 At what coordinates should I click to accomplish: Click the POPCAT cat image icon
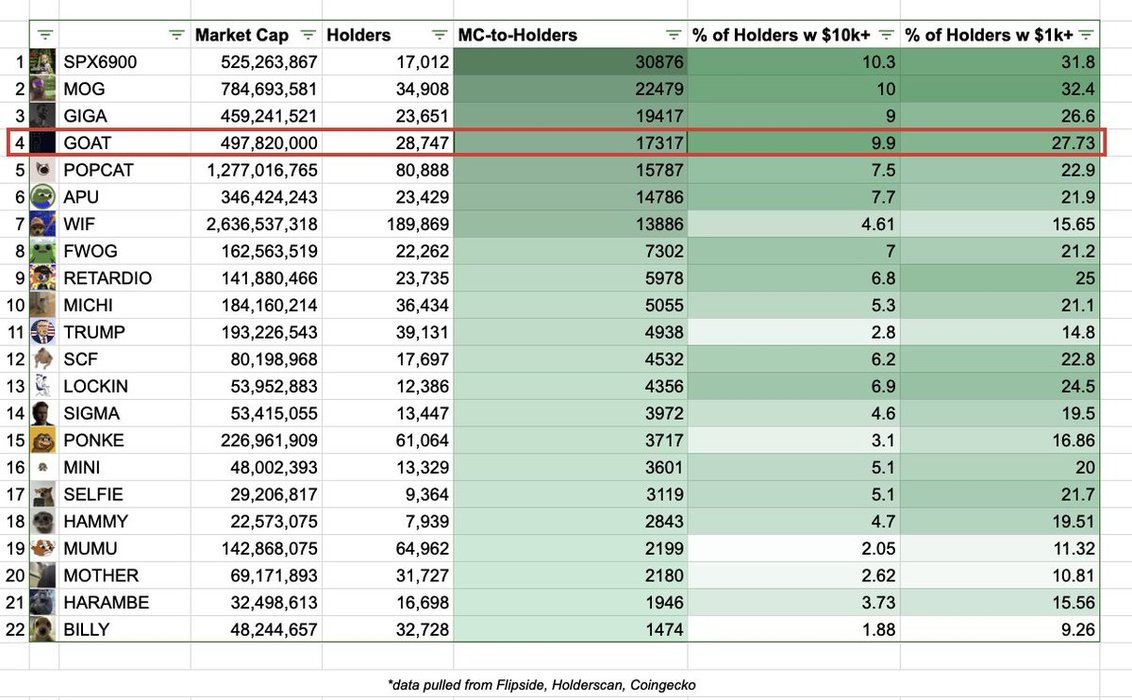[43, 170]
